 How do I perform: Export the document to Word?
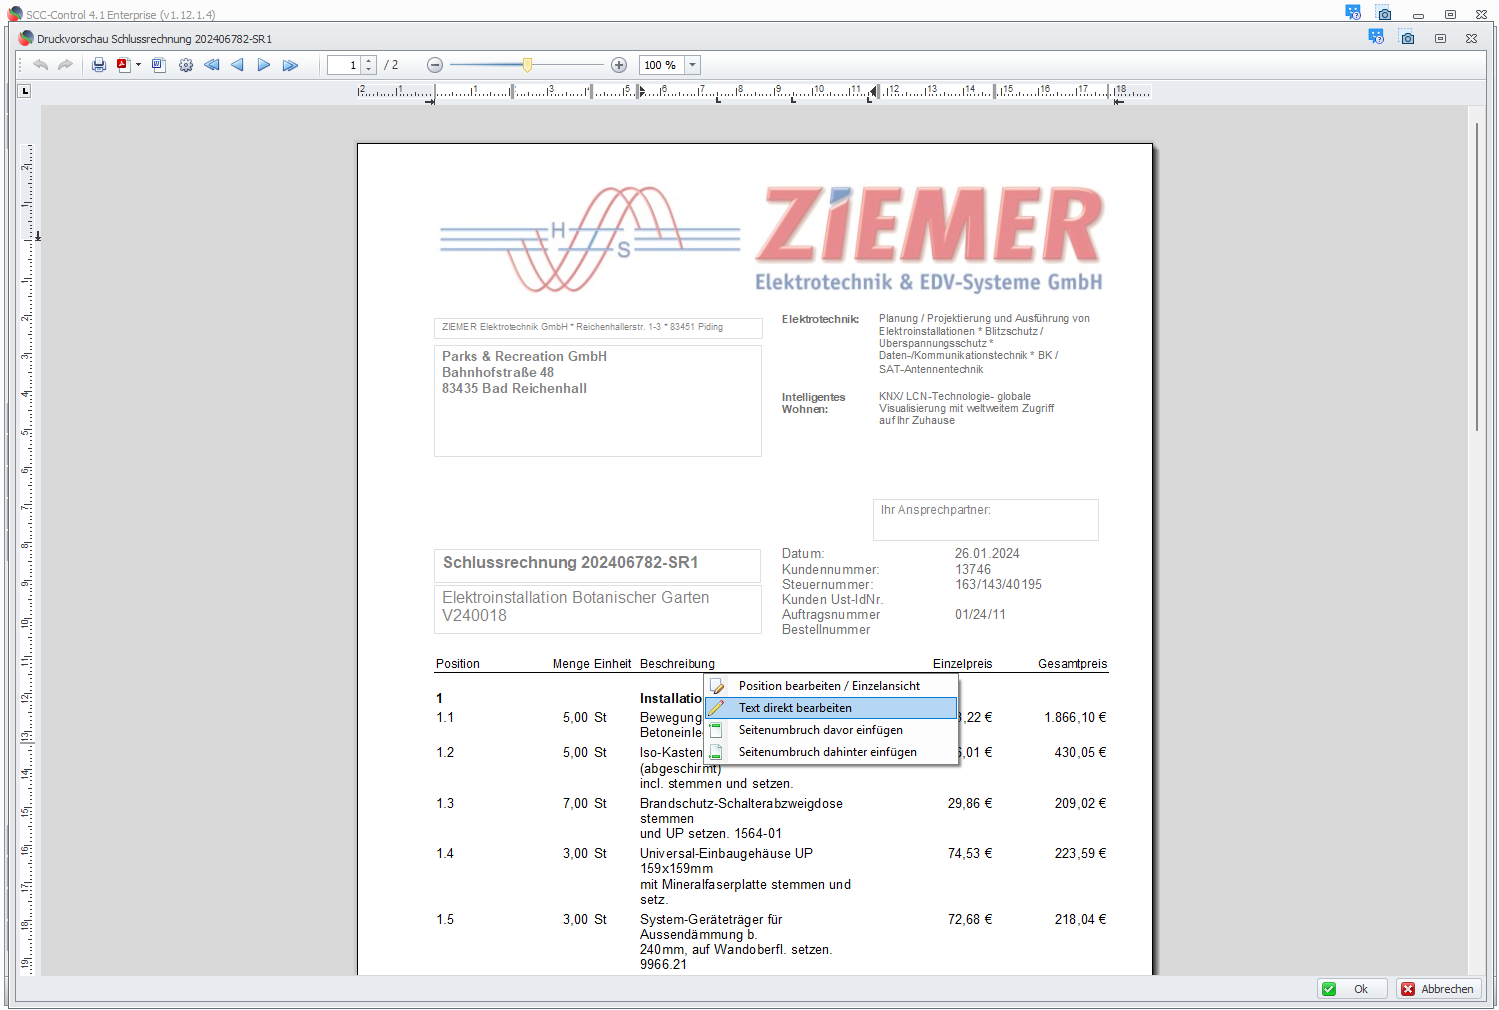158,65
